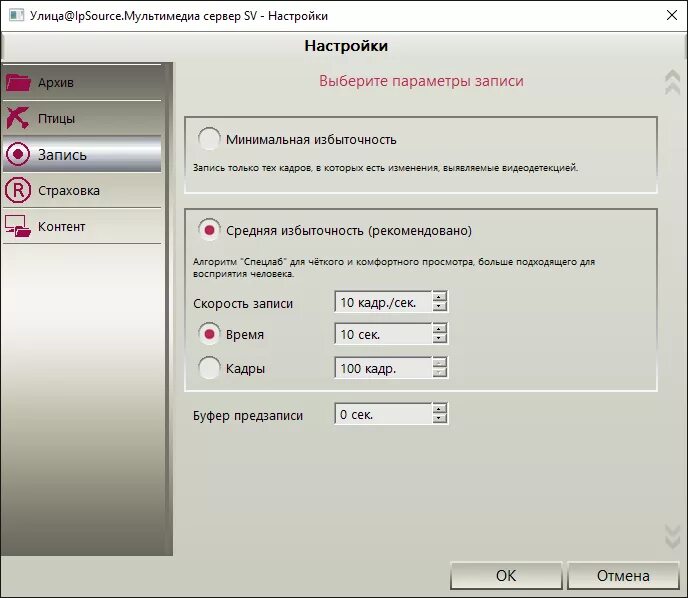The width and height of the screenshot is (688, 598).
Task: Increase Кадры count with up arrow
Action: click(x=439, y=362)
